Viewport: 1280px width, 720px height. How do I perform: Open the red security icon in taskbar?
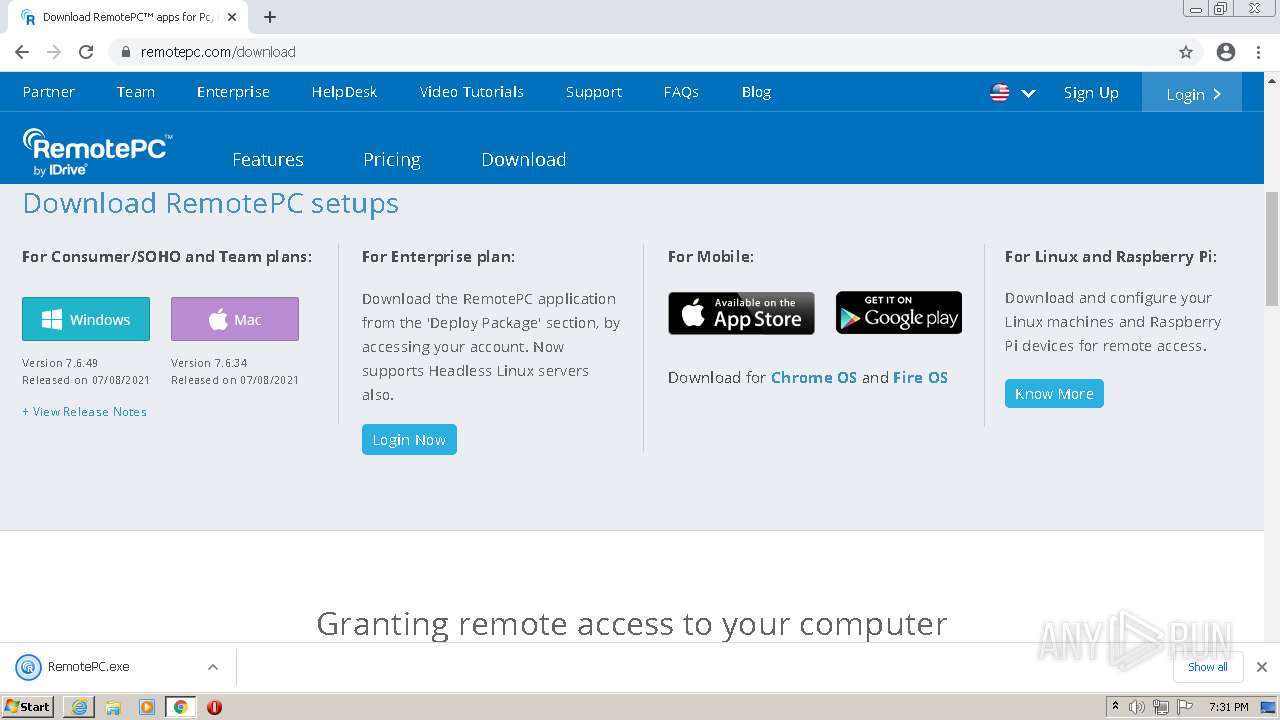pos(214,707)
